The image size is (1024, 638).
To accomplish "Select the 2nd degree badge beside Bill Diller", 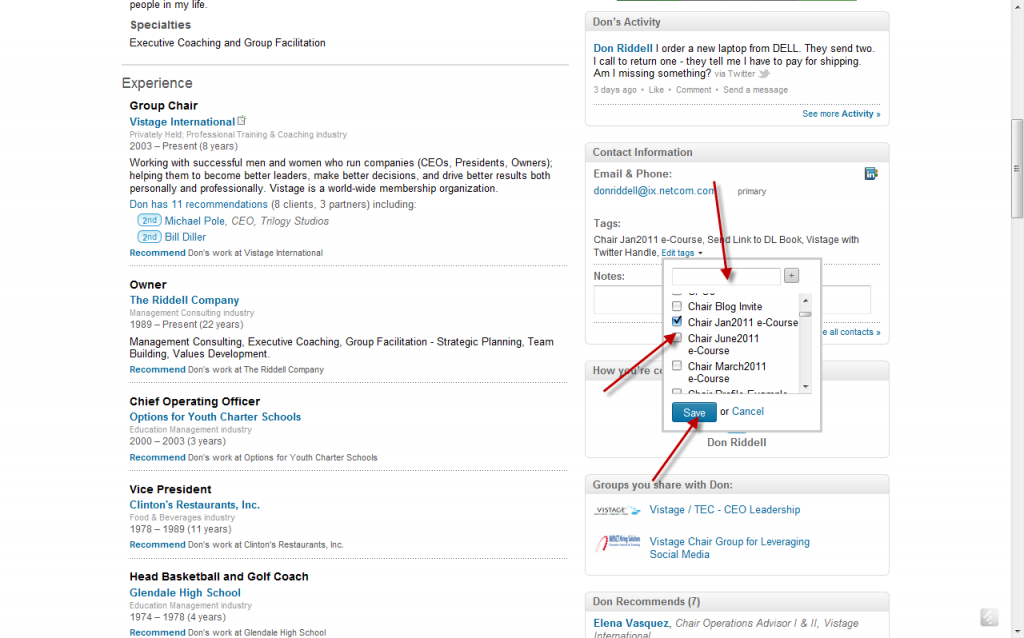I will [149, 236].
